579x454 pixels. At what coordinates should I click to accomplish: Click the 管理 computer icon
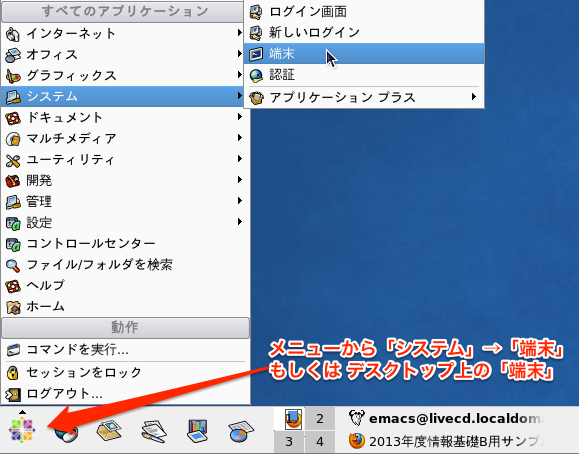coord(13,202)
